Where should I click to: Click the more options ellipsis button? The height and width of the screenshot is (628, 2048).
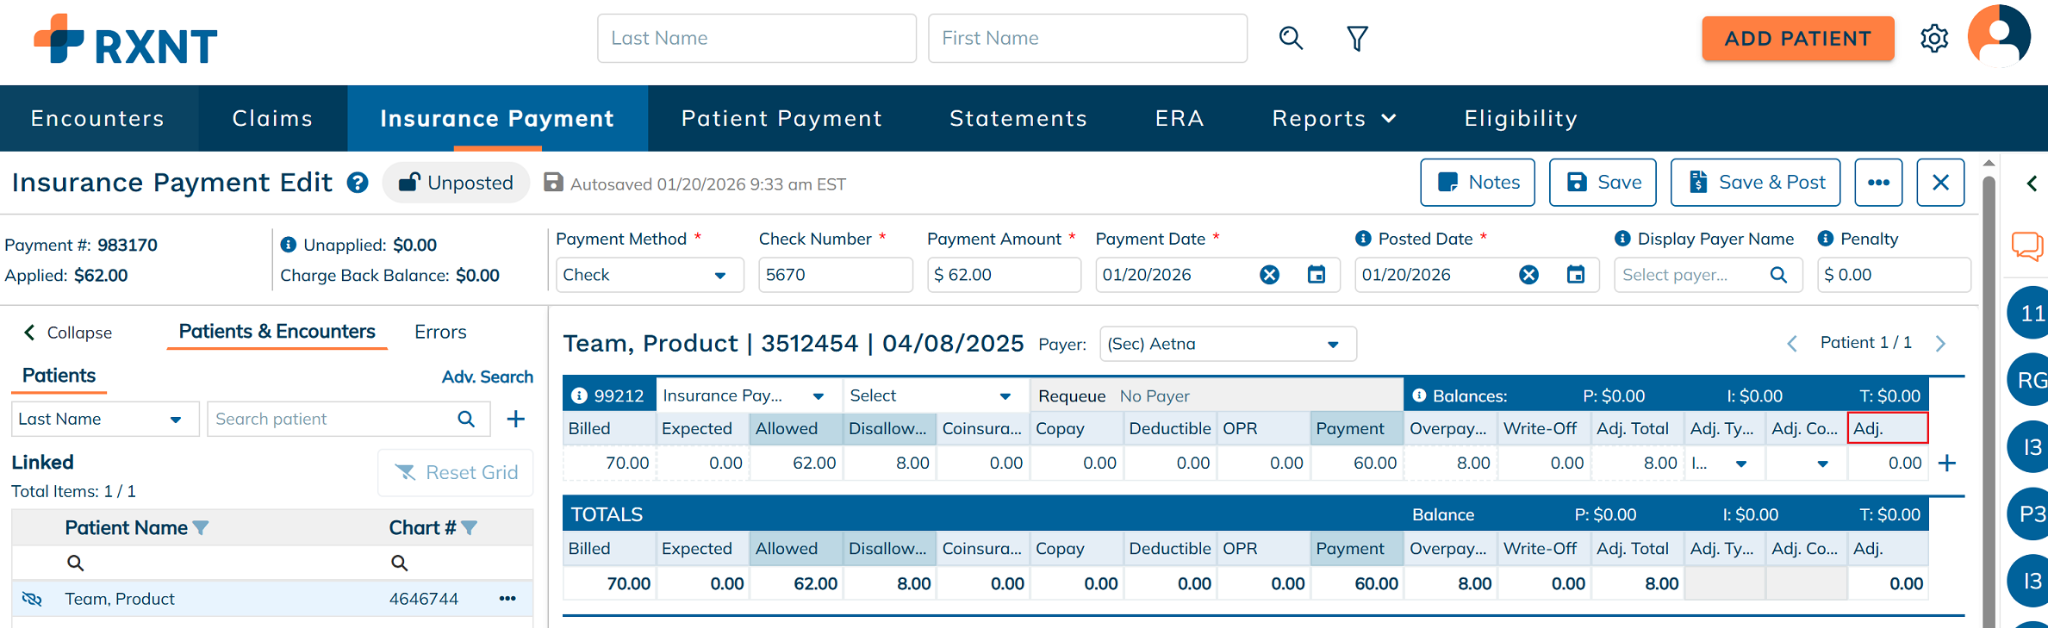[1878, 183]
